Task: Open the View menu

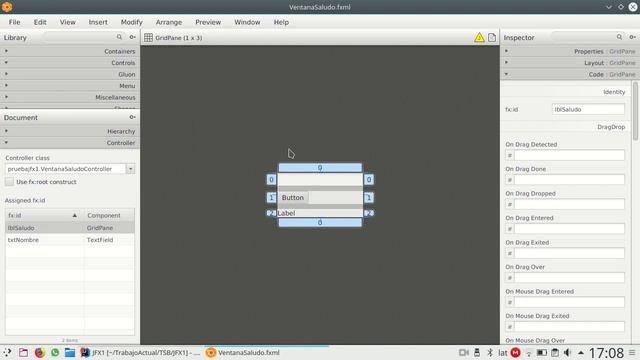Action: tap(68, 22)
